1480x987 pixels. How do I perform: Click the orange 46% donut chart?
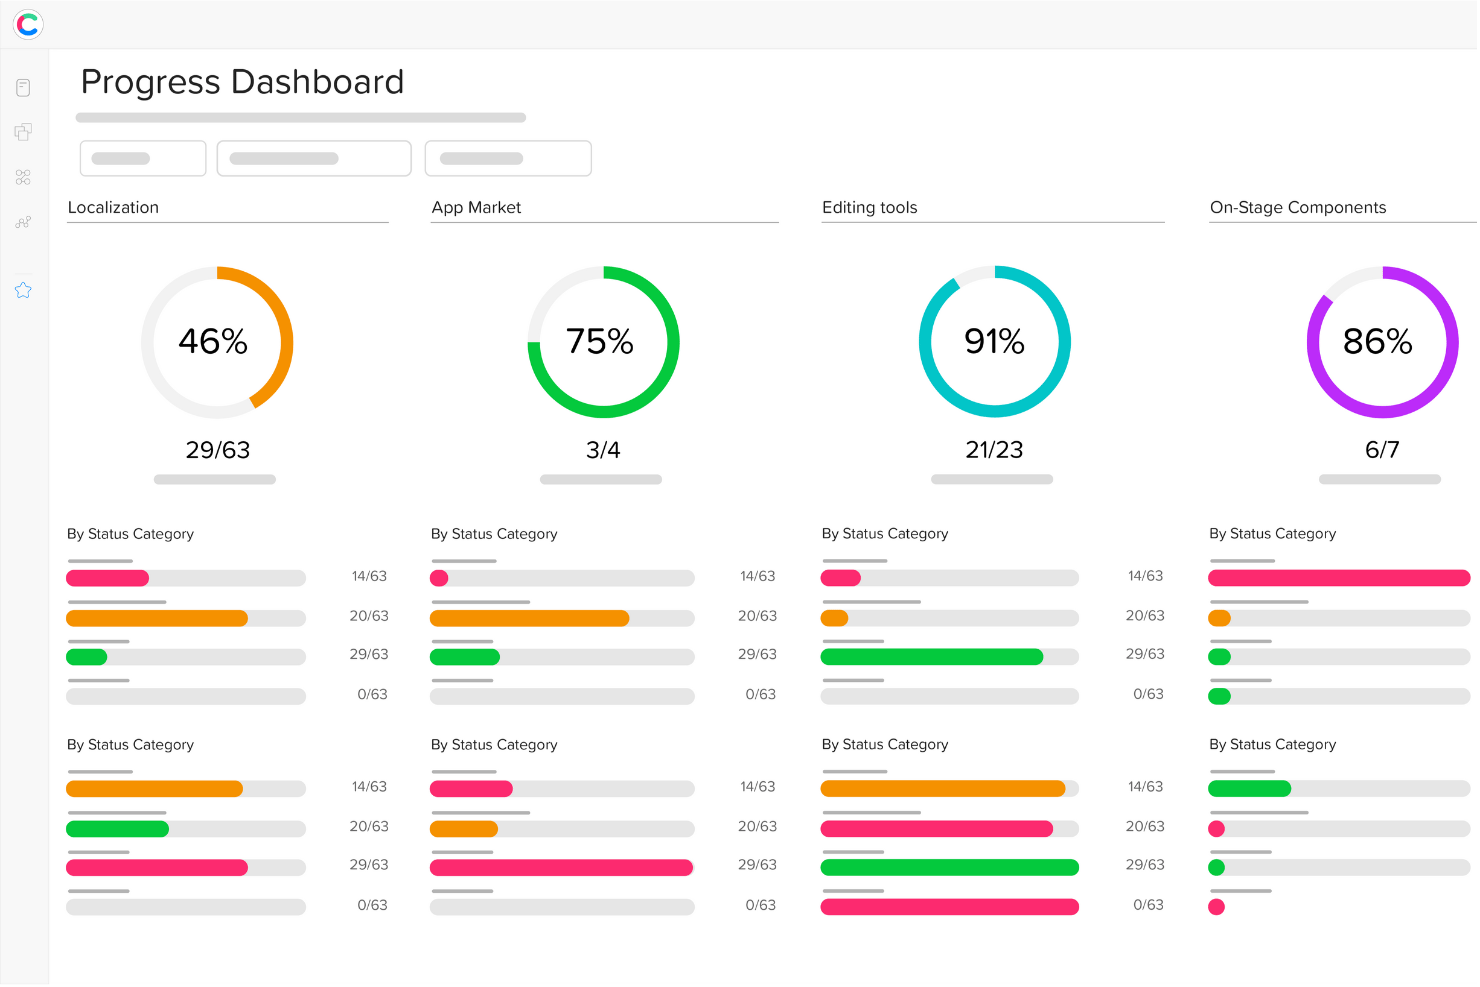[x=217, y=342]
